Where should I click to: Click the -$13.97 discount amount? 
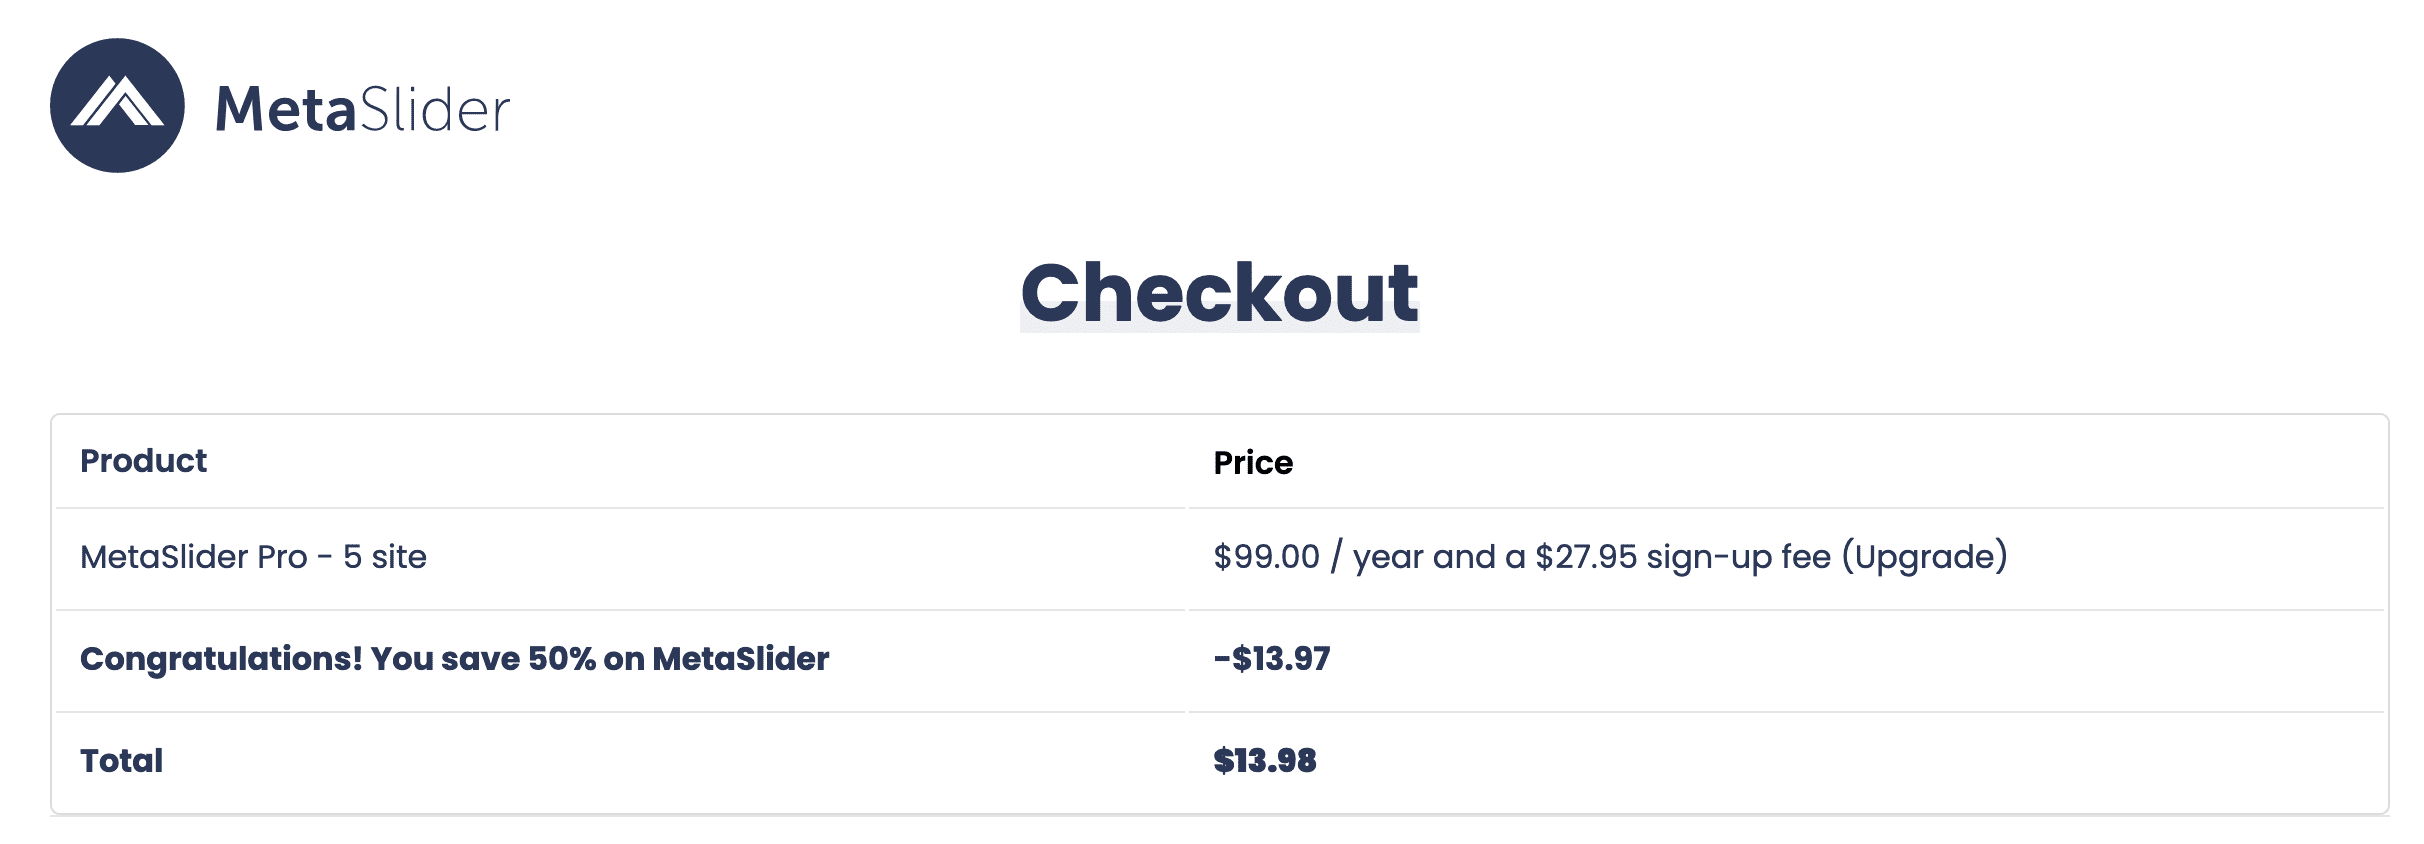coord(1272,659)
